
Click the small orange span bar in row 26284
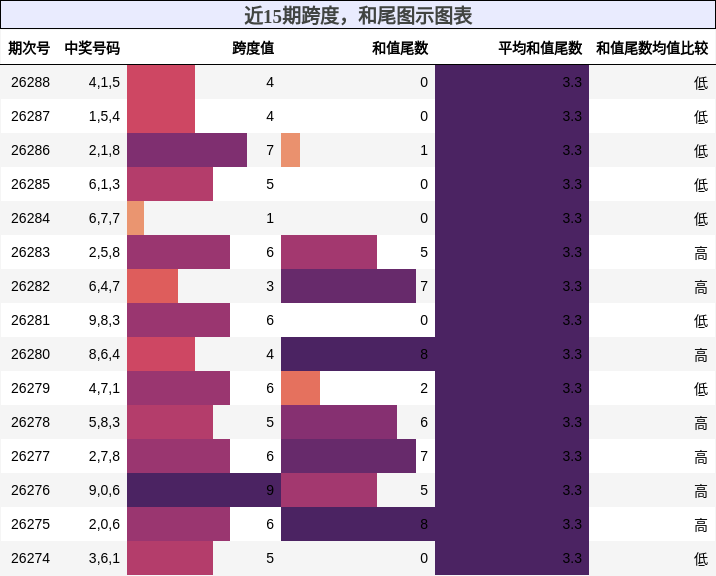(x=136, y=218)
